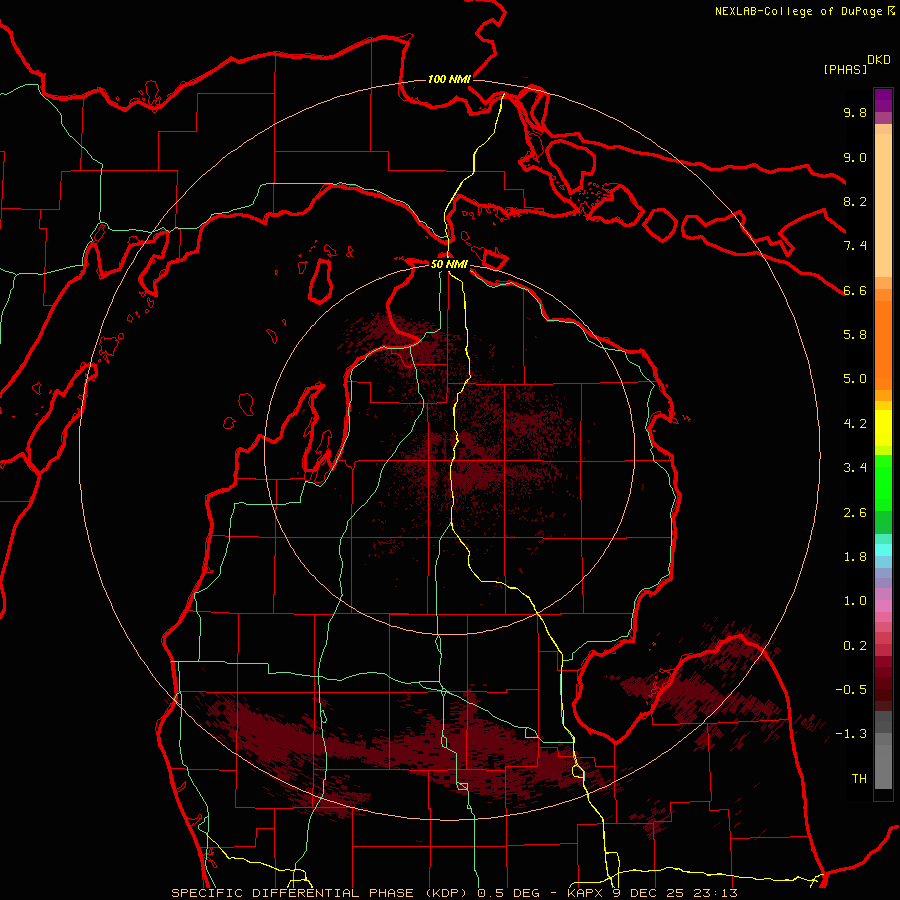Pick the purple top band on color bar

pos(883,100)
